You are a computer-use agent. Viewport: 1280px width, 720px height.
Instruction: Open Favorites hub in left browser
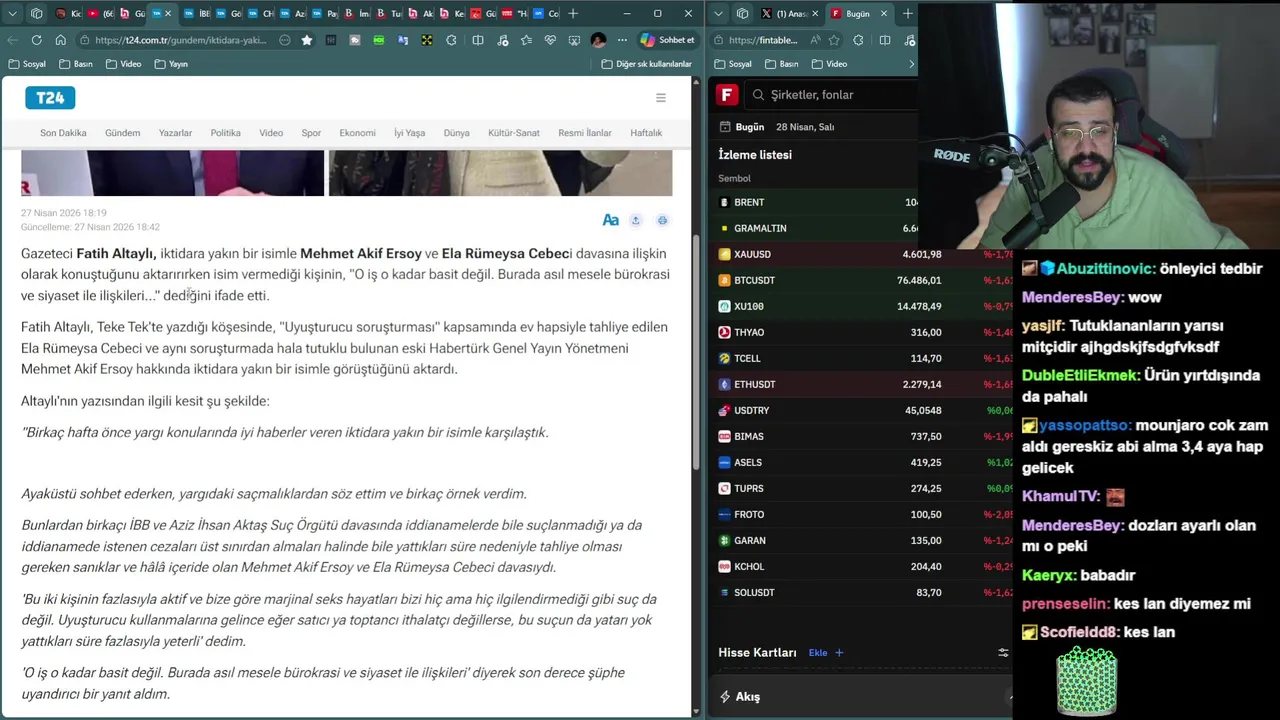tap(526, 40)
